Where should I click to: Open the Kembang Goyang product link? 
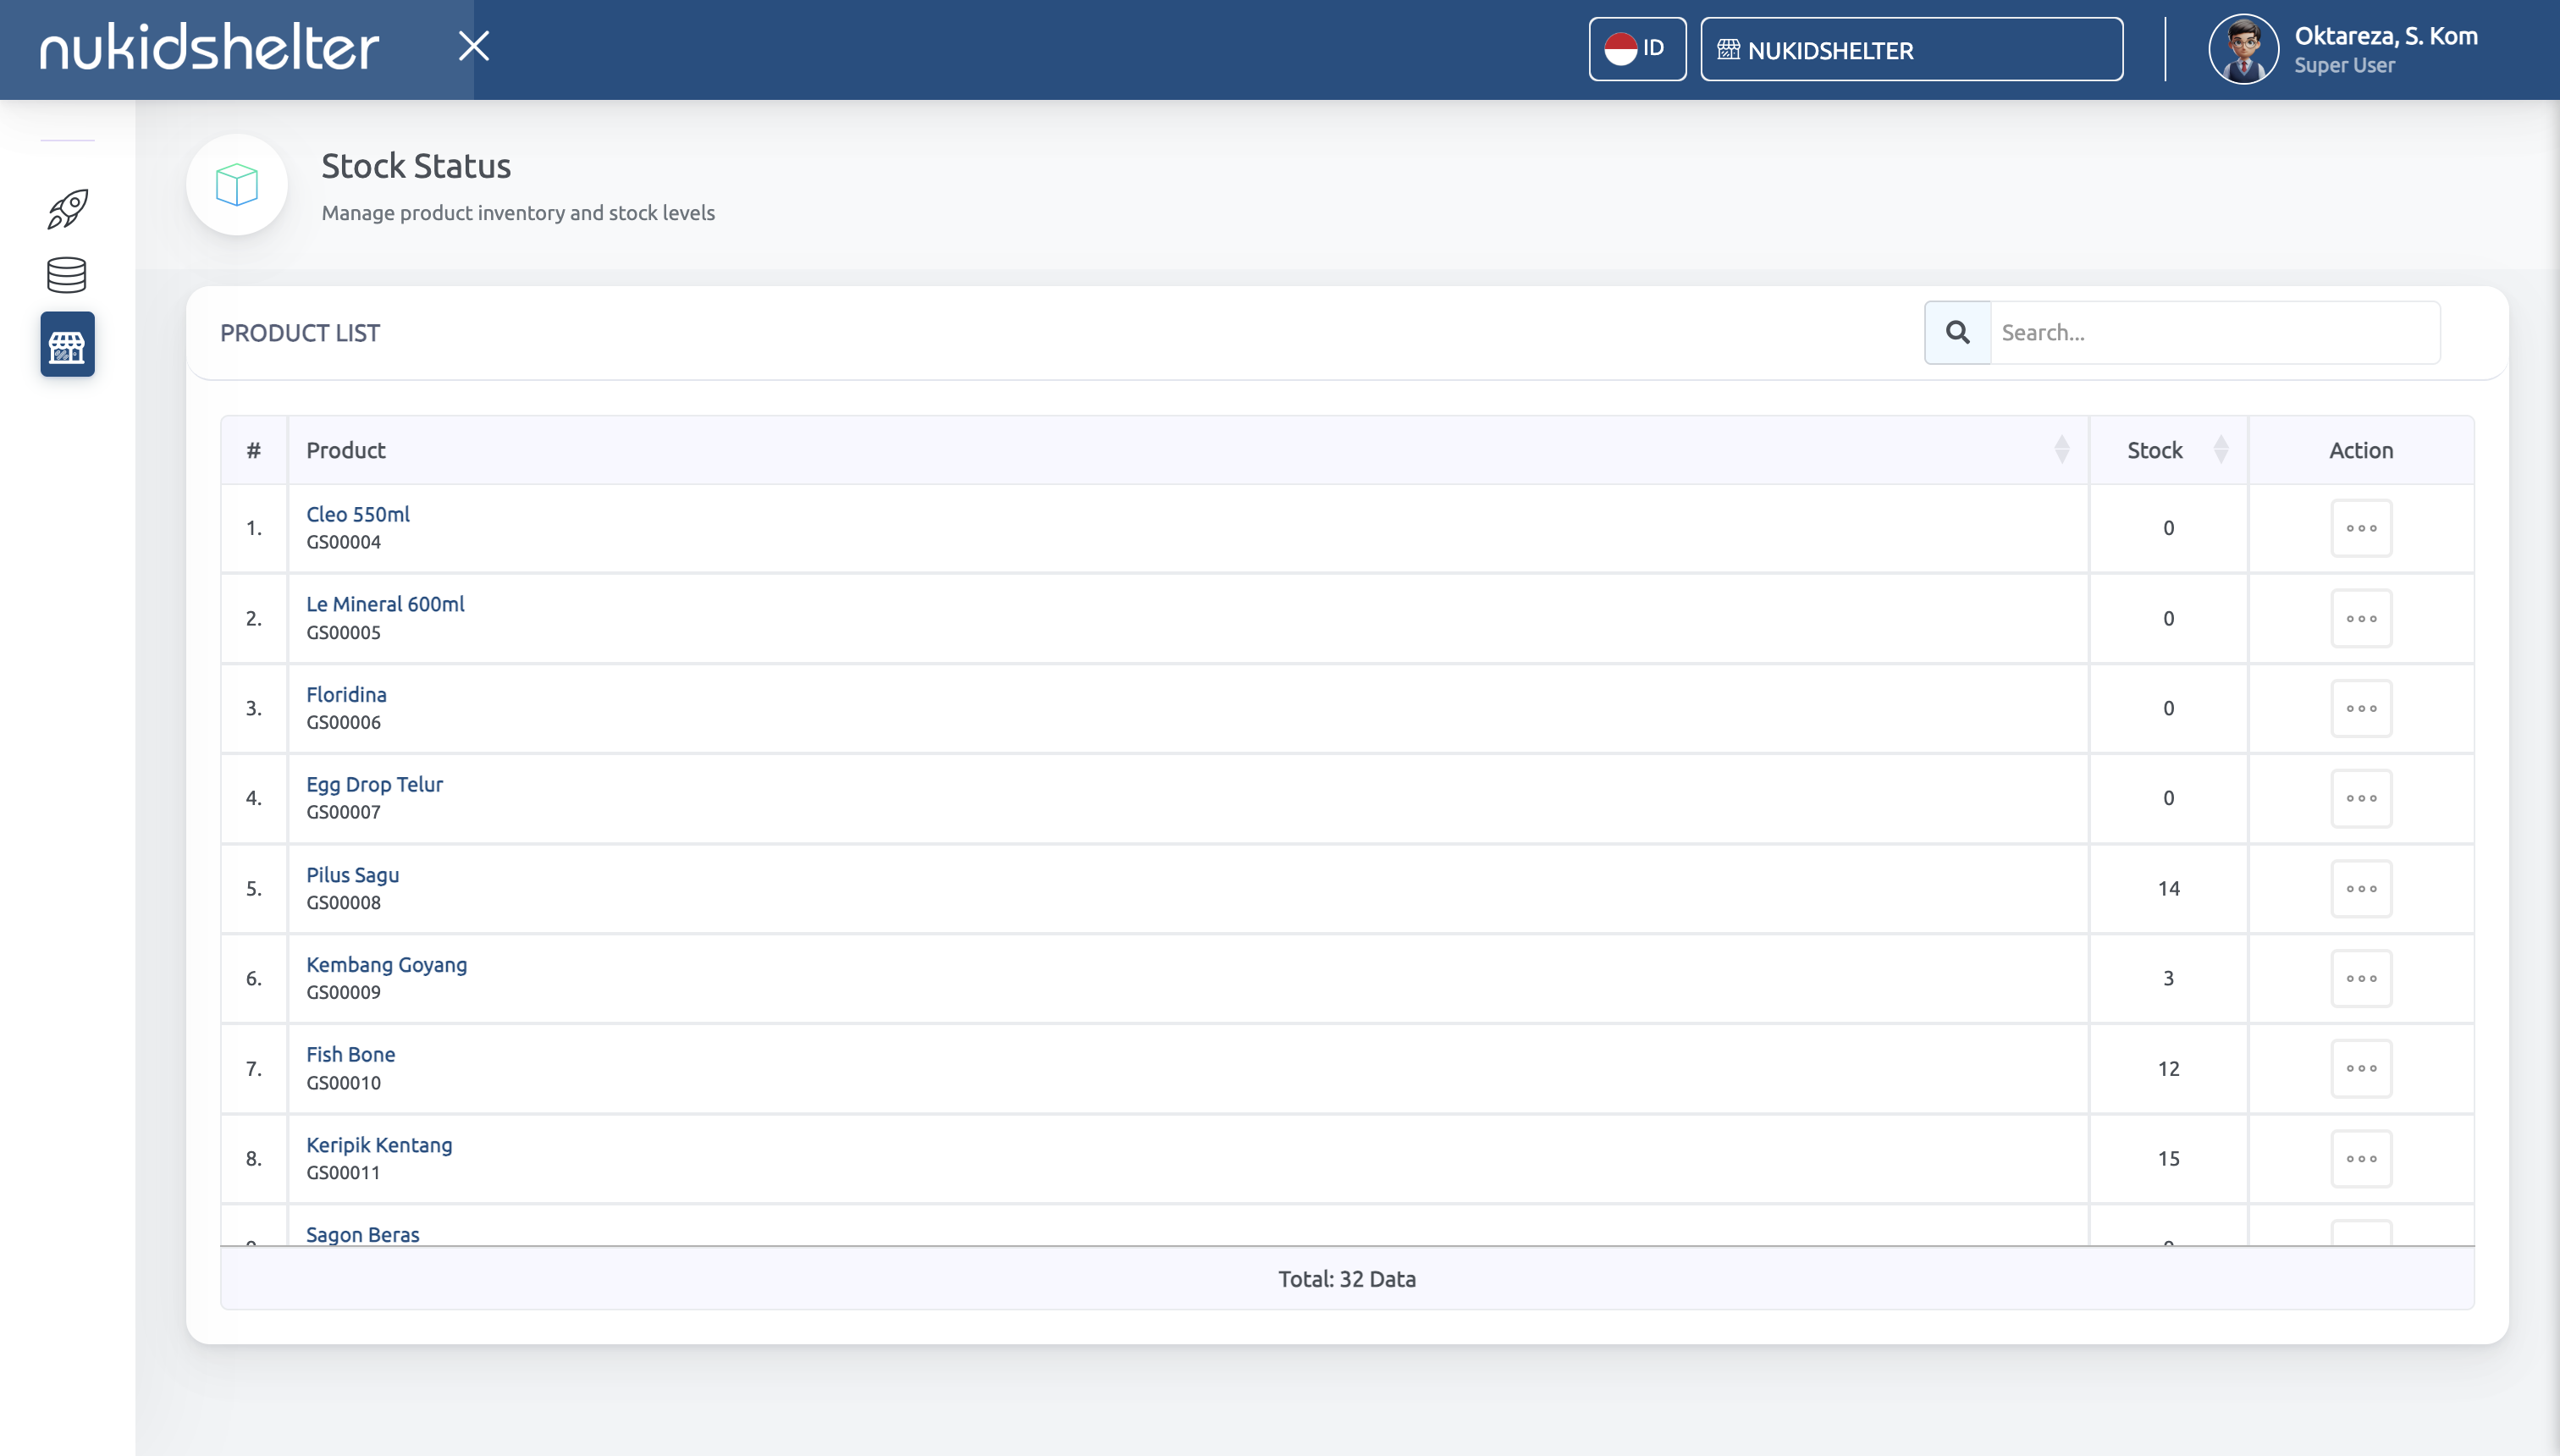point(386,964)
